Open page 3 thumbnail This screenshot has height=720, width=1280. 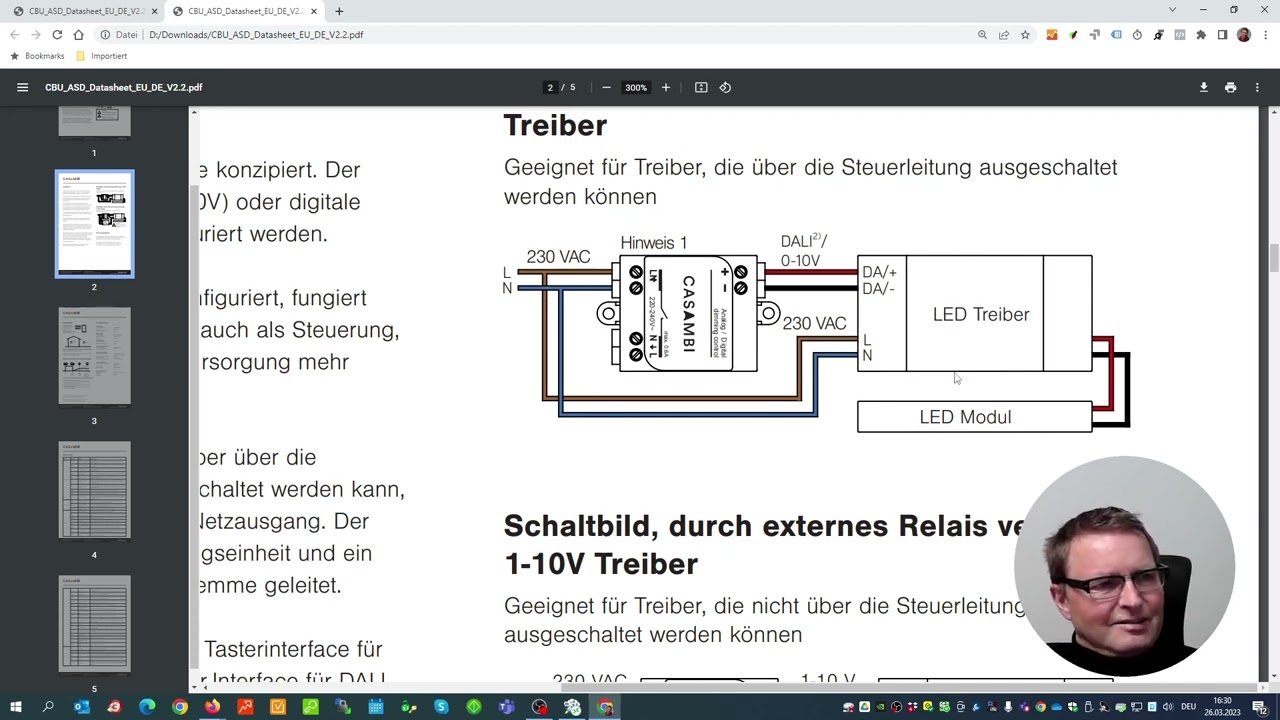pyautogui.click(x=94, y=357)
